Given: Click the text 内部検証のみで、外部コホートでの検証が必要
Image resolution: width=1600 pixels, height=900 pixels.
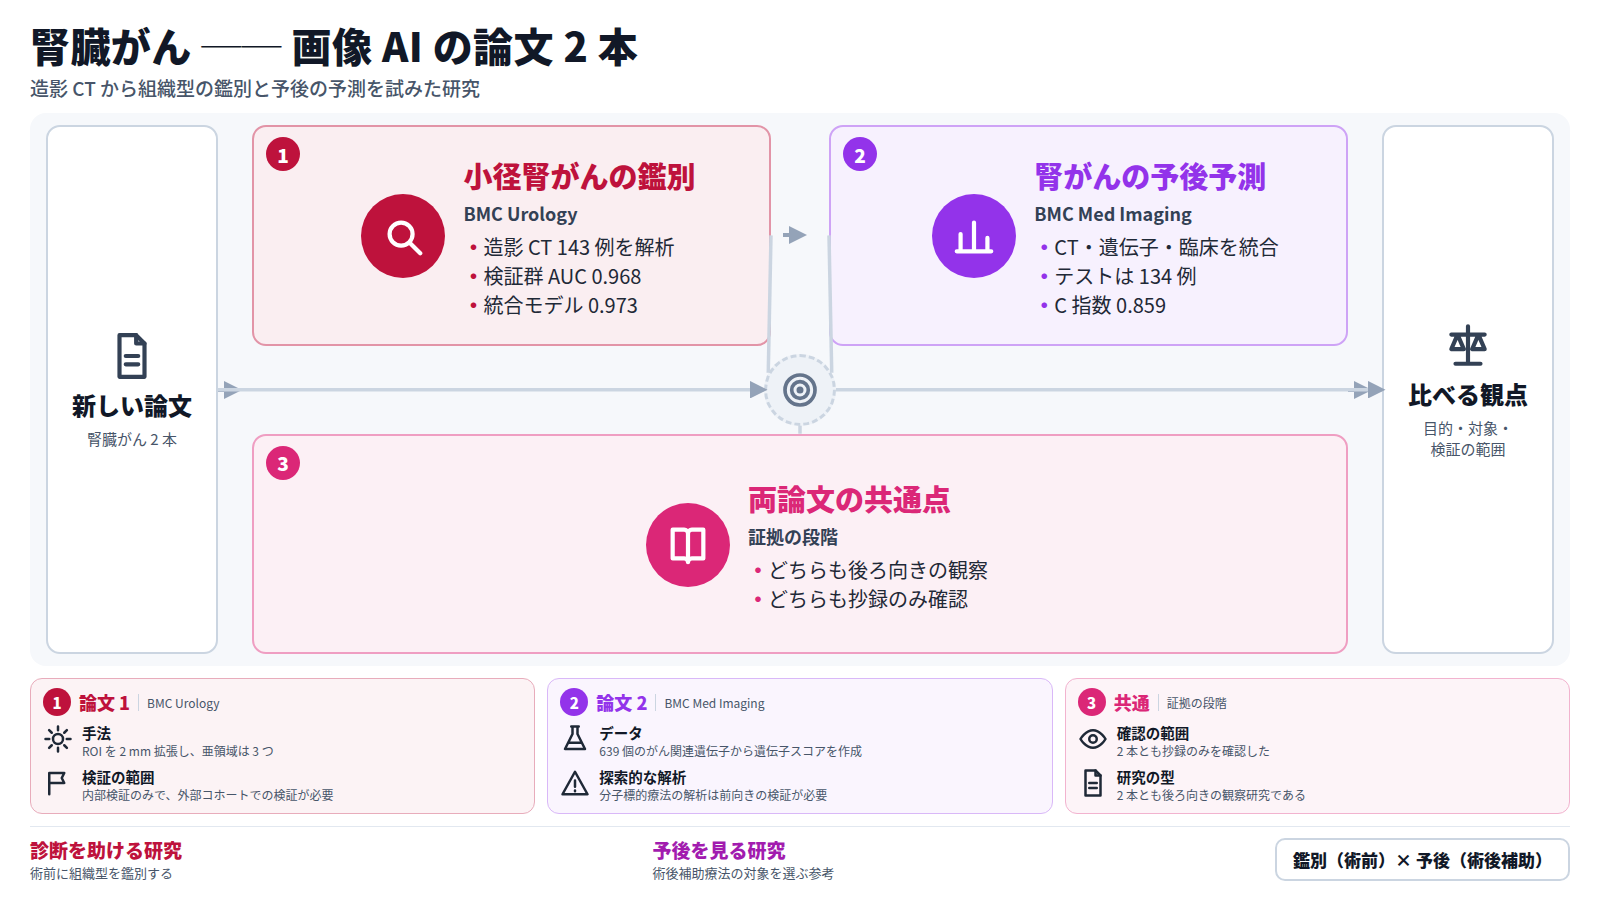Looking at the screenshot, I should tap(208, 795).
